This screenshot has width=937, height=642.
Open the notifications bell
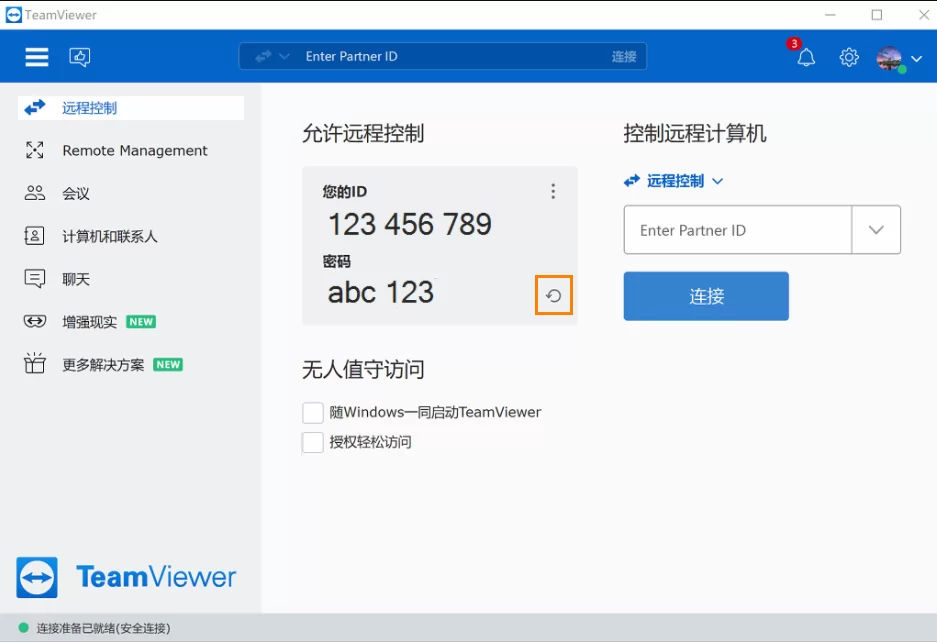(x=805, y=57)
